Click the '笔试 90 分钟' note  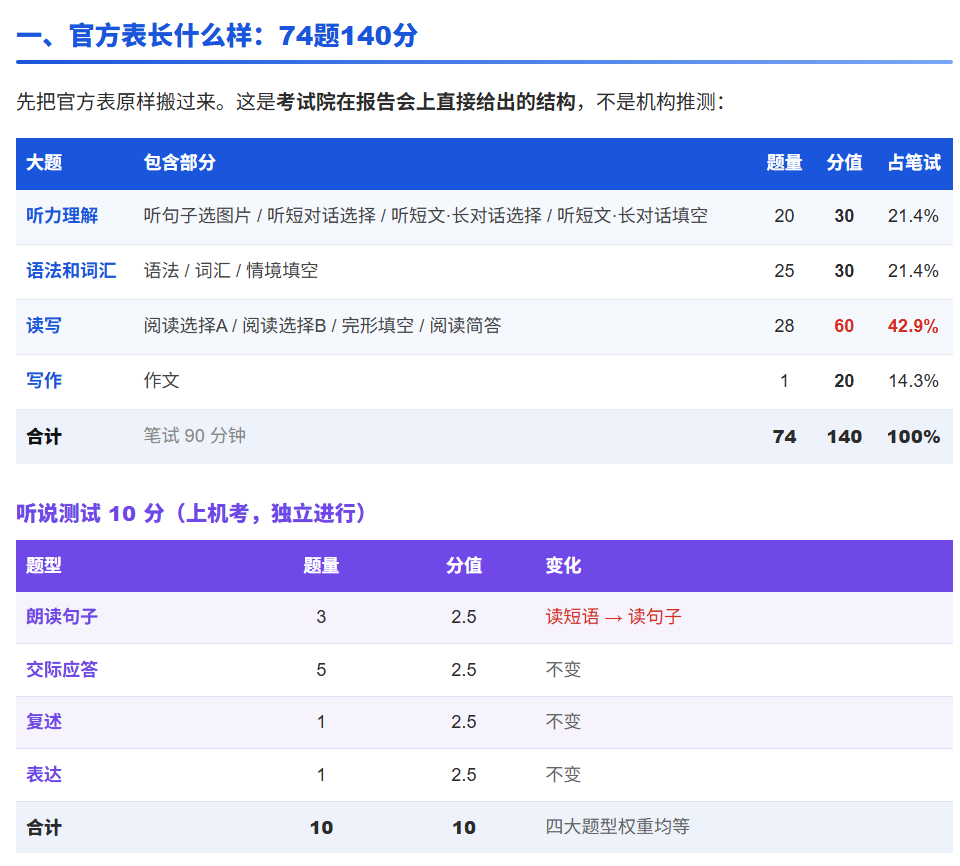(195, 435)
